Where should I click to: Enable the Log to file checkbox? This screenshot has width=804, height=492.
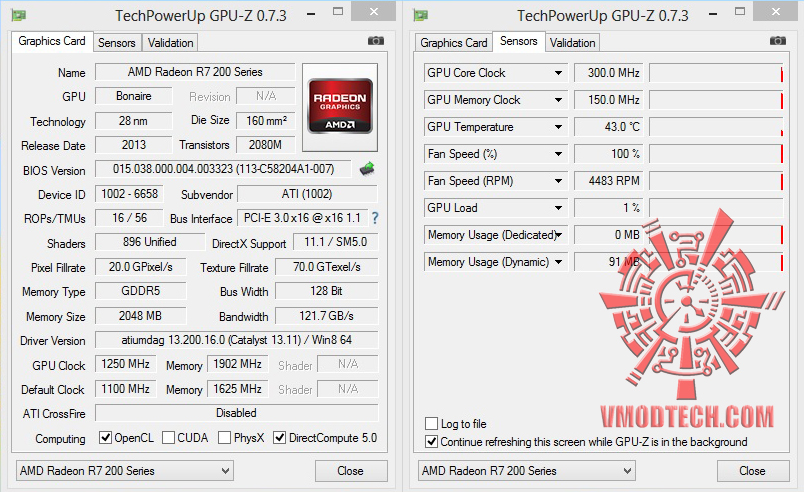[x=431, y=423]
